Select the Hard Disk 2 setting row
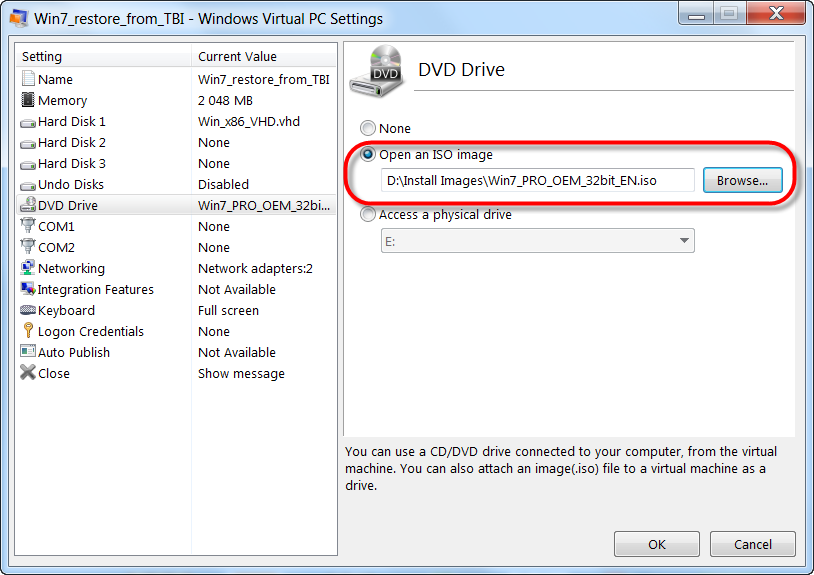This screenshot has width=814, height=575. pos(177,143)
